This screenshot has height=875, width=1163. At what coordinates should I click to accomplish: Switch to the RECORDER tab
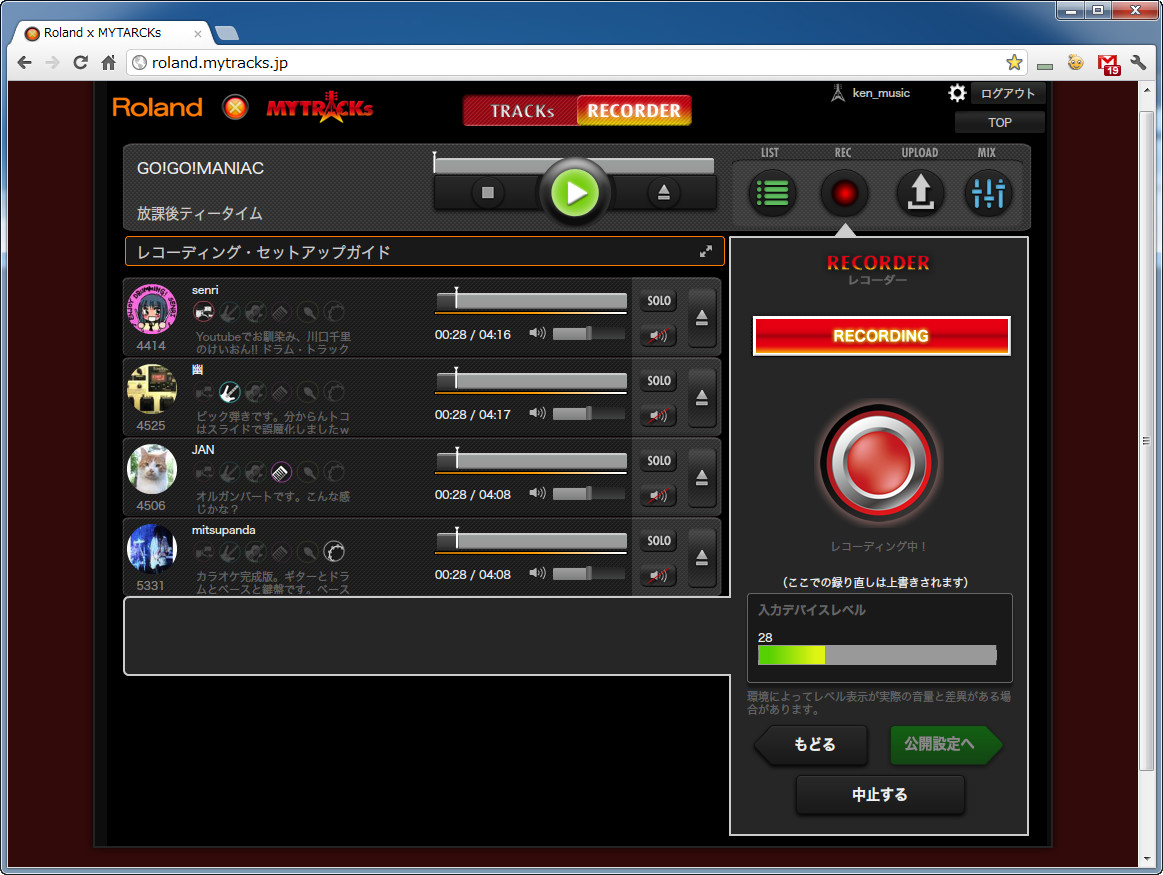pyautogui.click(x=634, y=110)
